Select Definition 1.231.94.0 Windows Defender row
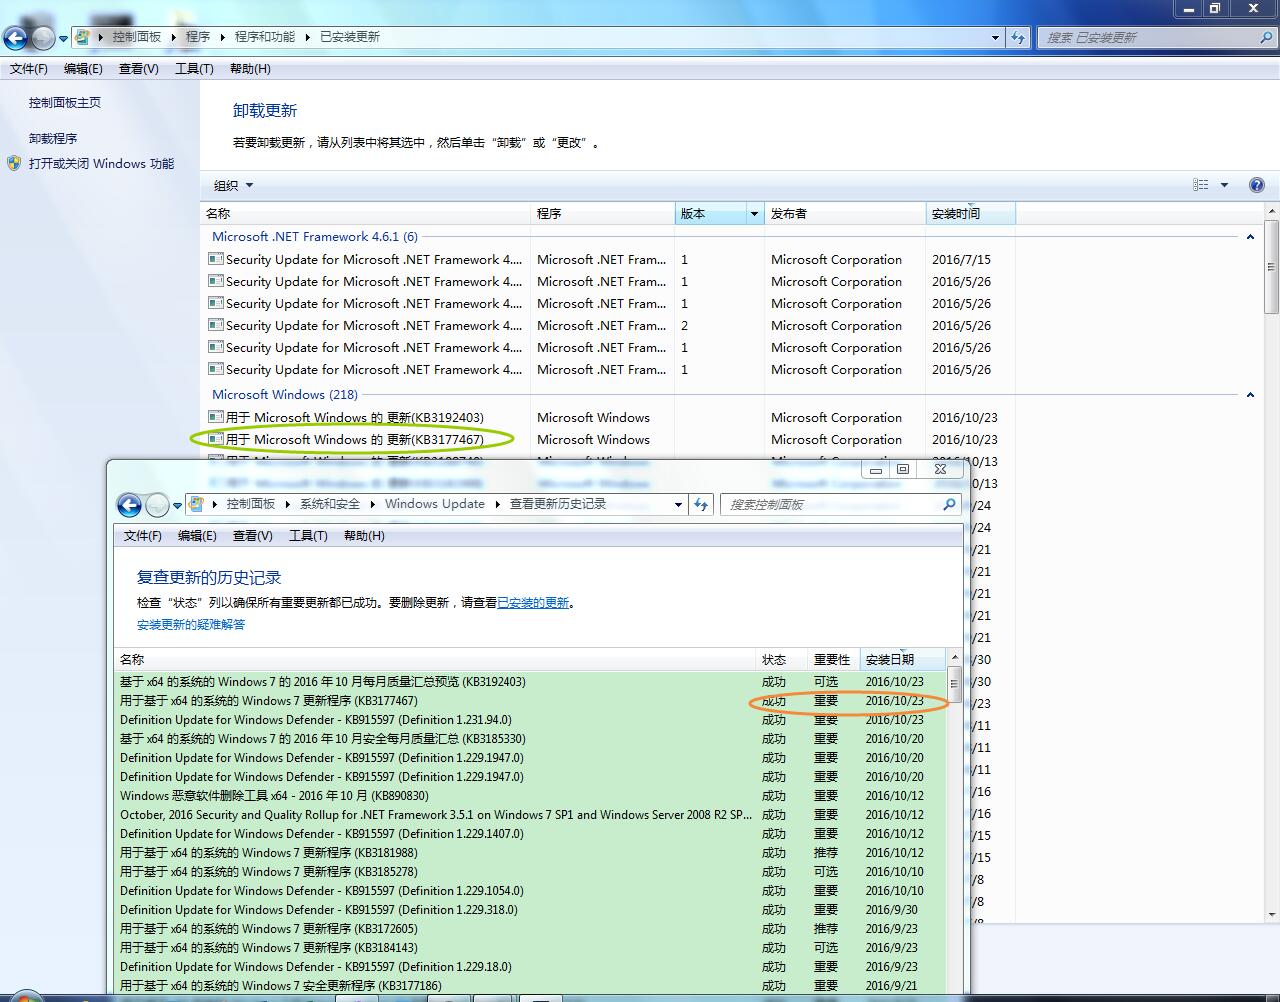Image resolution: width=1280 pixels, height=1002 pixels. point(531,720)
